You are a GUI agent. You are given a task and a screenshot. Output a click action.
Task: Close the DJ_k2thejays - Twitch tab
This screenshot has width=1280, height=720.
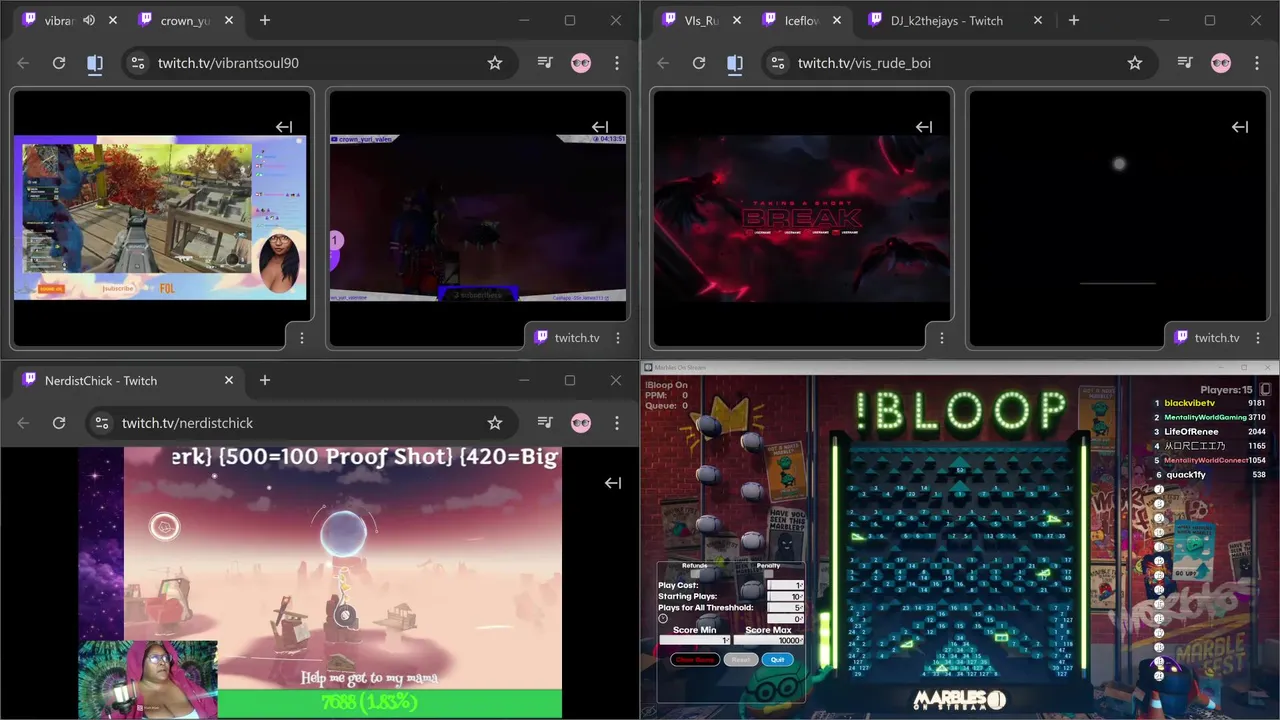(x=1037, y=20)
